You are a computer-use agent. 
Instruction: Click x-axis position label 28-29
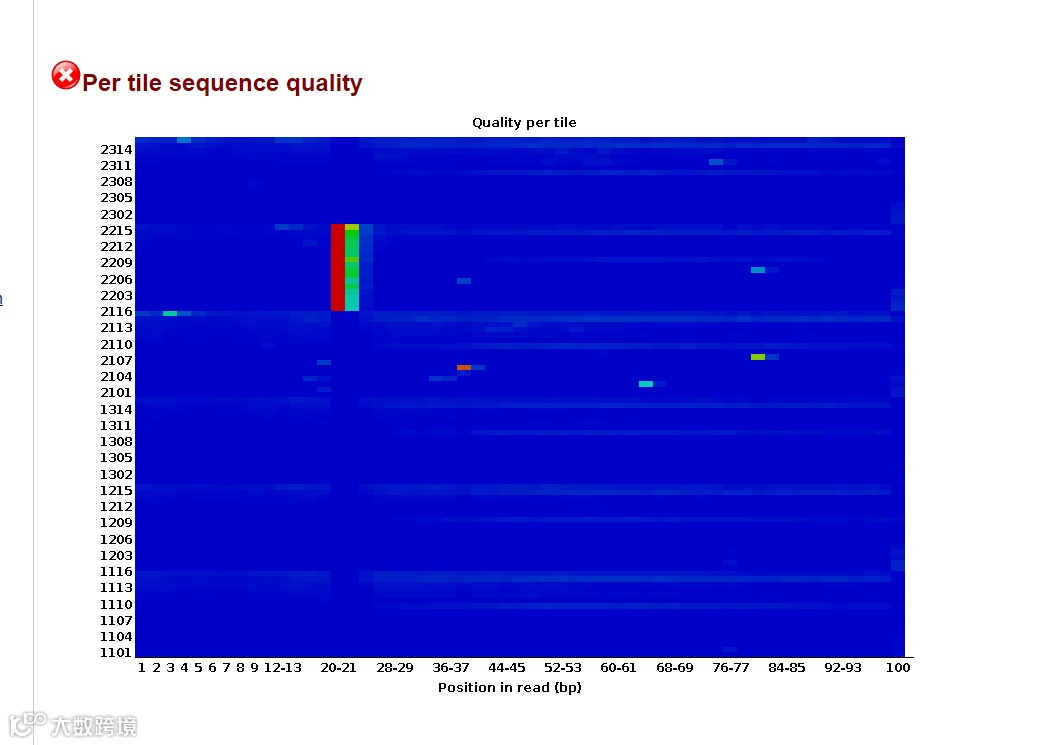395,668
